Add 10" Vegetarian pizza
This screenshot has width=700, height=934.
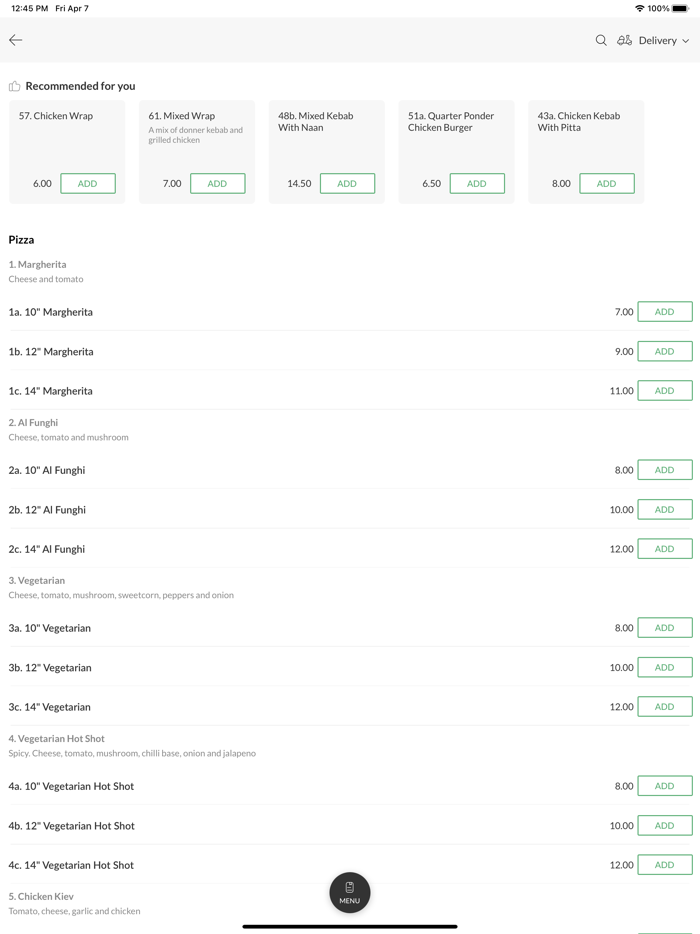(x=664, y=628)
